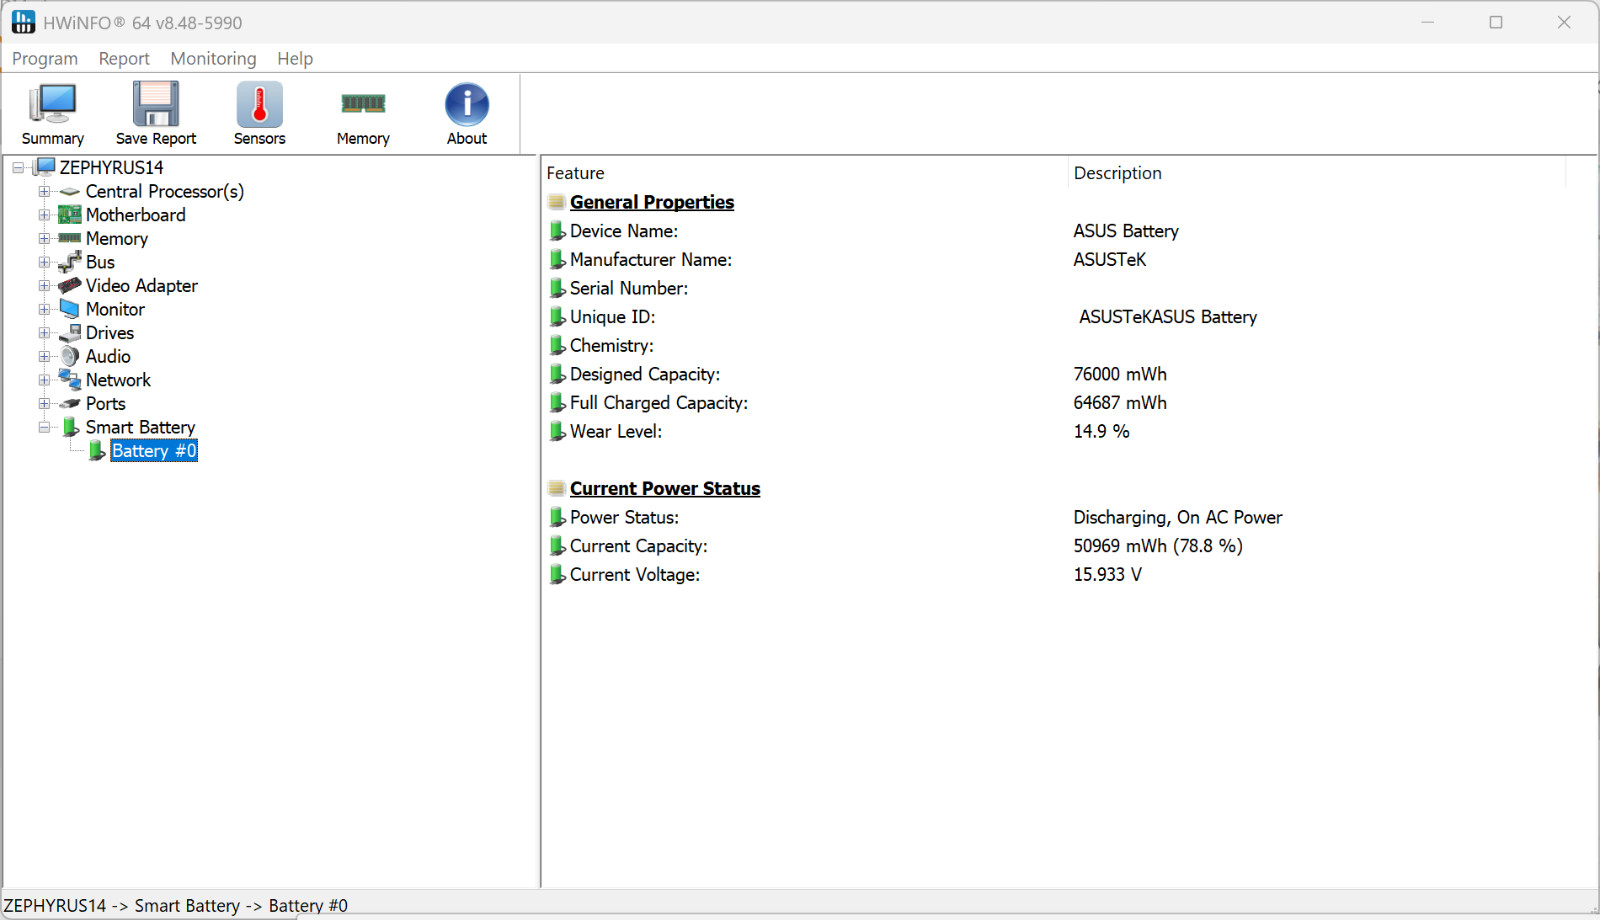This screenshot has height=920, width=1600.
Task: Expand the Central Processor(s) node
Action: tap(44, 191)
